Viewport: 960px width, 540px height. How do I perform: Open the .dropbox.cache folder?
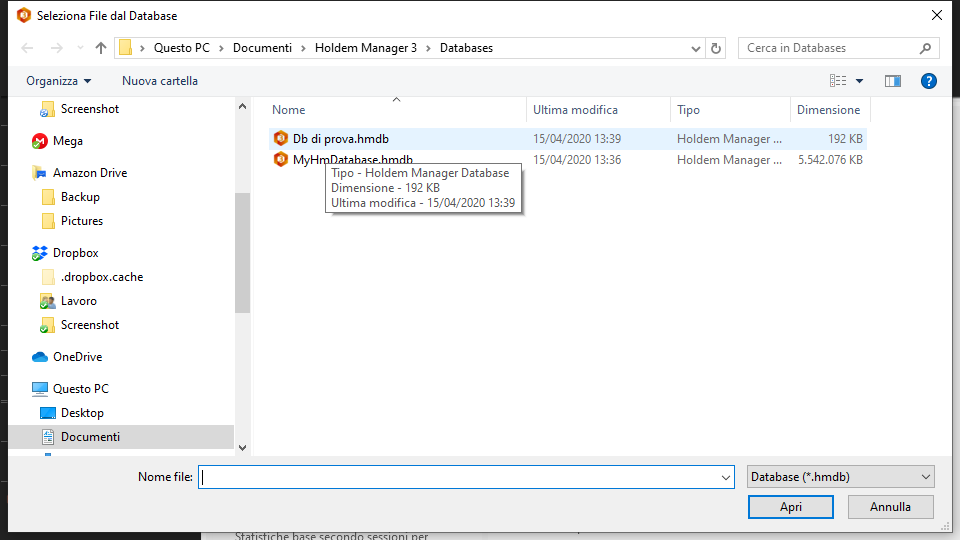click(x=102, y=277)
